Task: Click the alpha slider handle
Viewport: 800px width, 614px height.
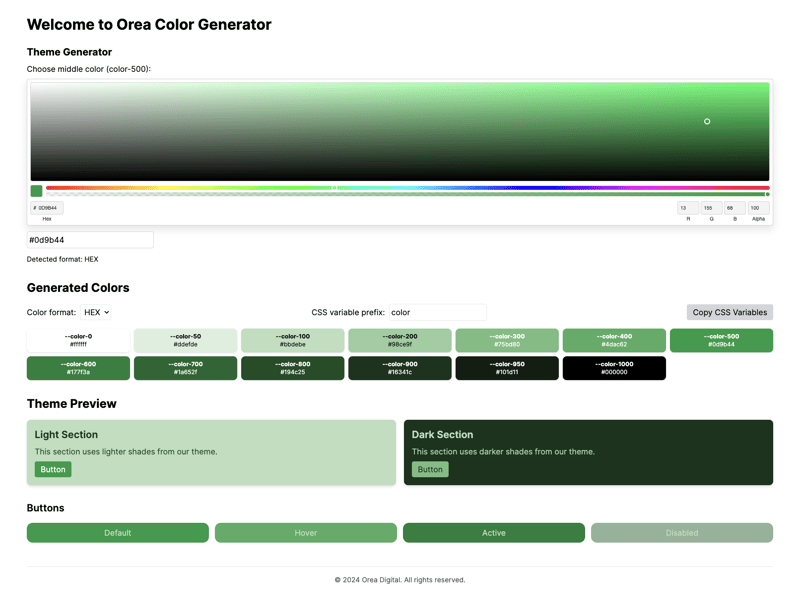Action: click(x=767, y=194)
